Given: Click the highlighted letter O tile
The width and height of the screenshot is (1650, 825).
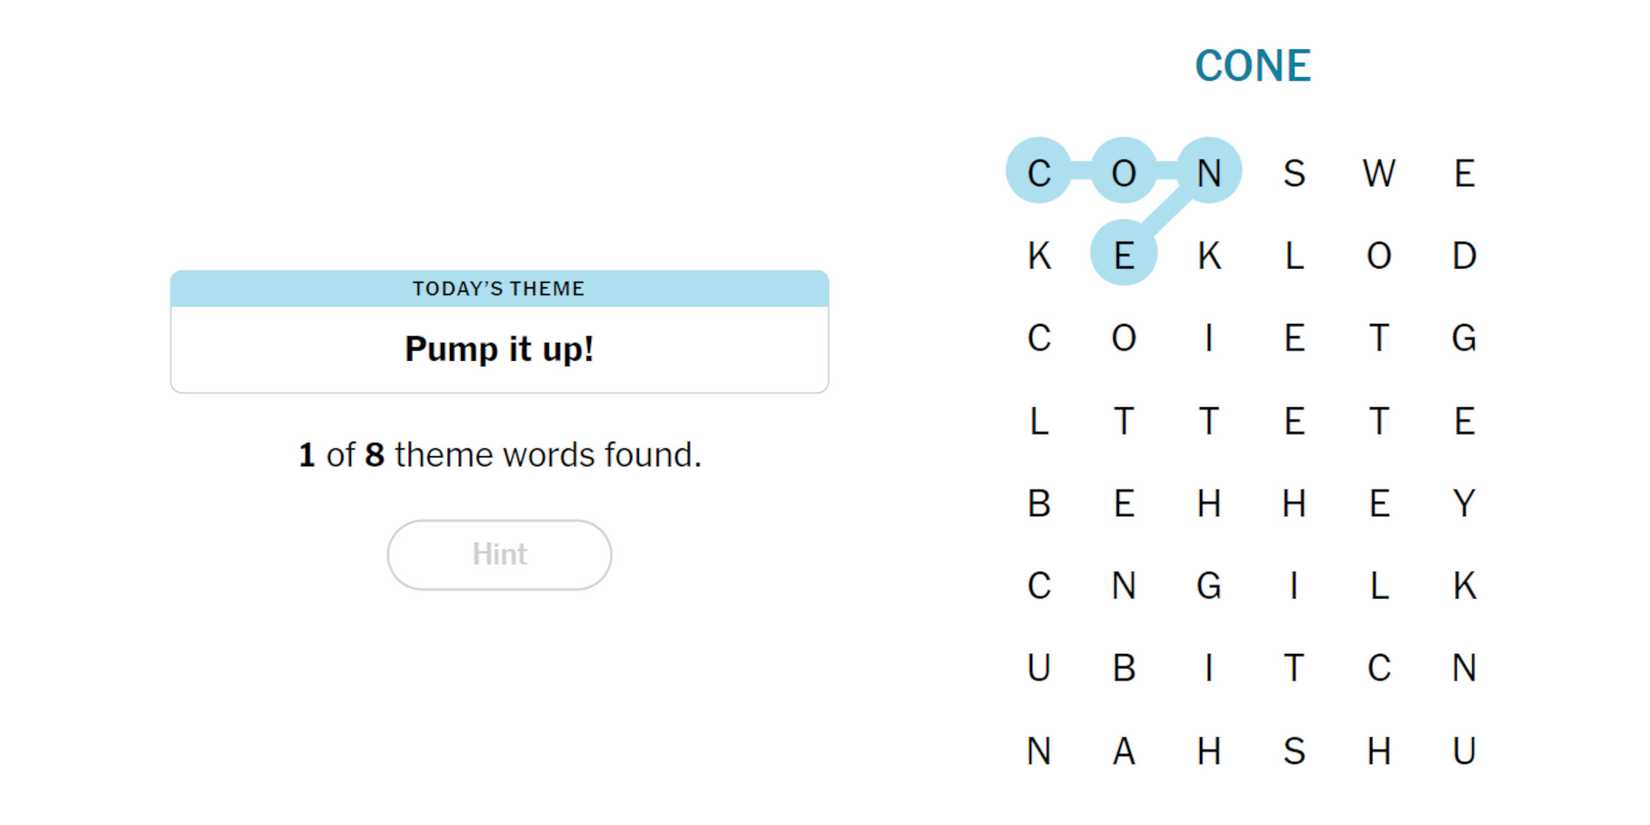Looking at the screenshot, I should click(x=1124, y=172).
